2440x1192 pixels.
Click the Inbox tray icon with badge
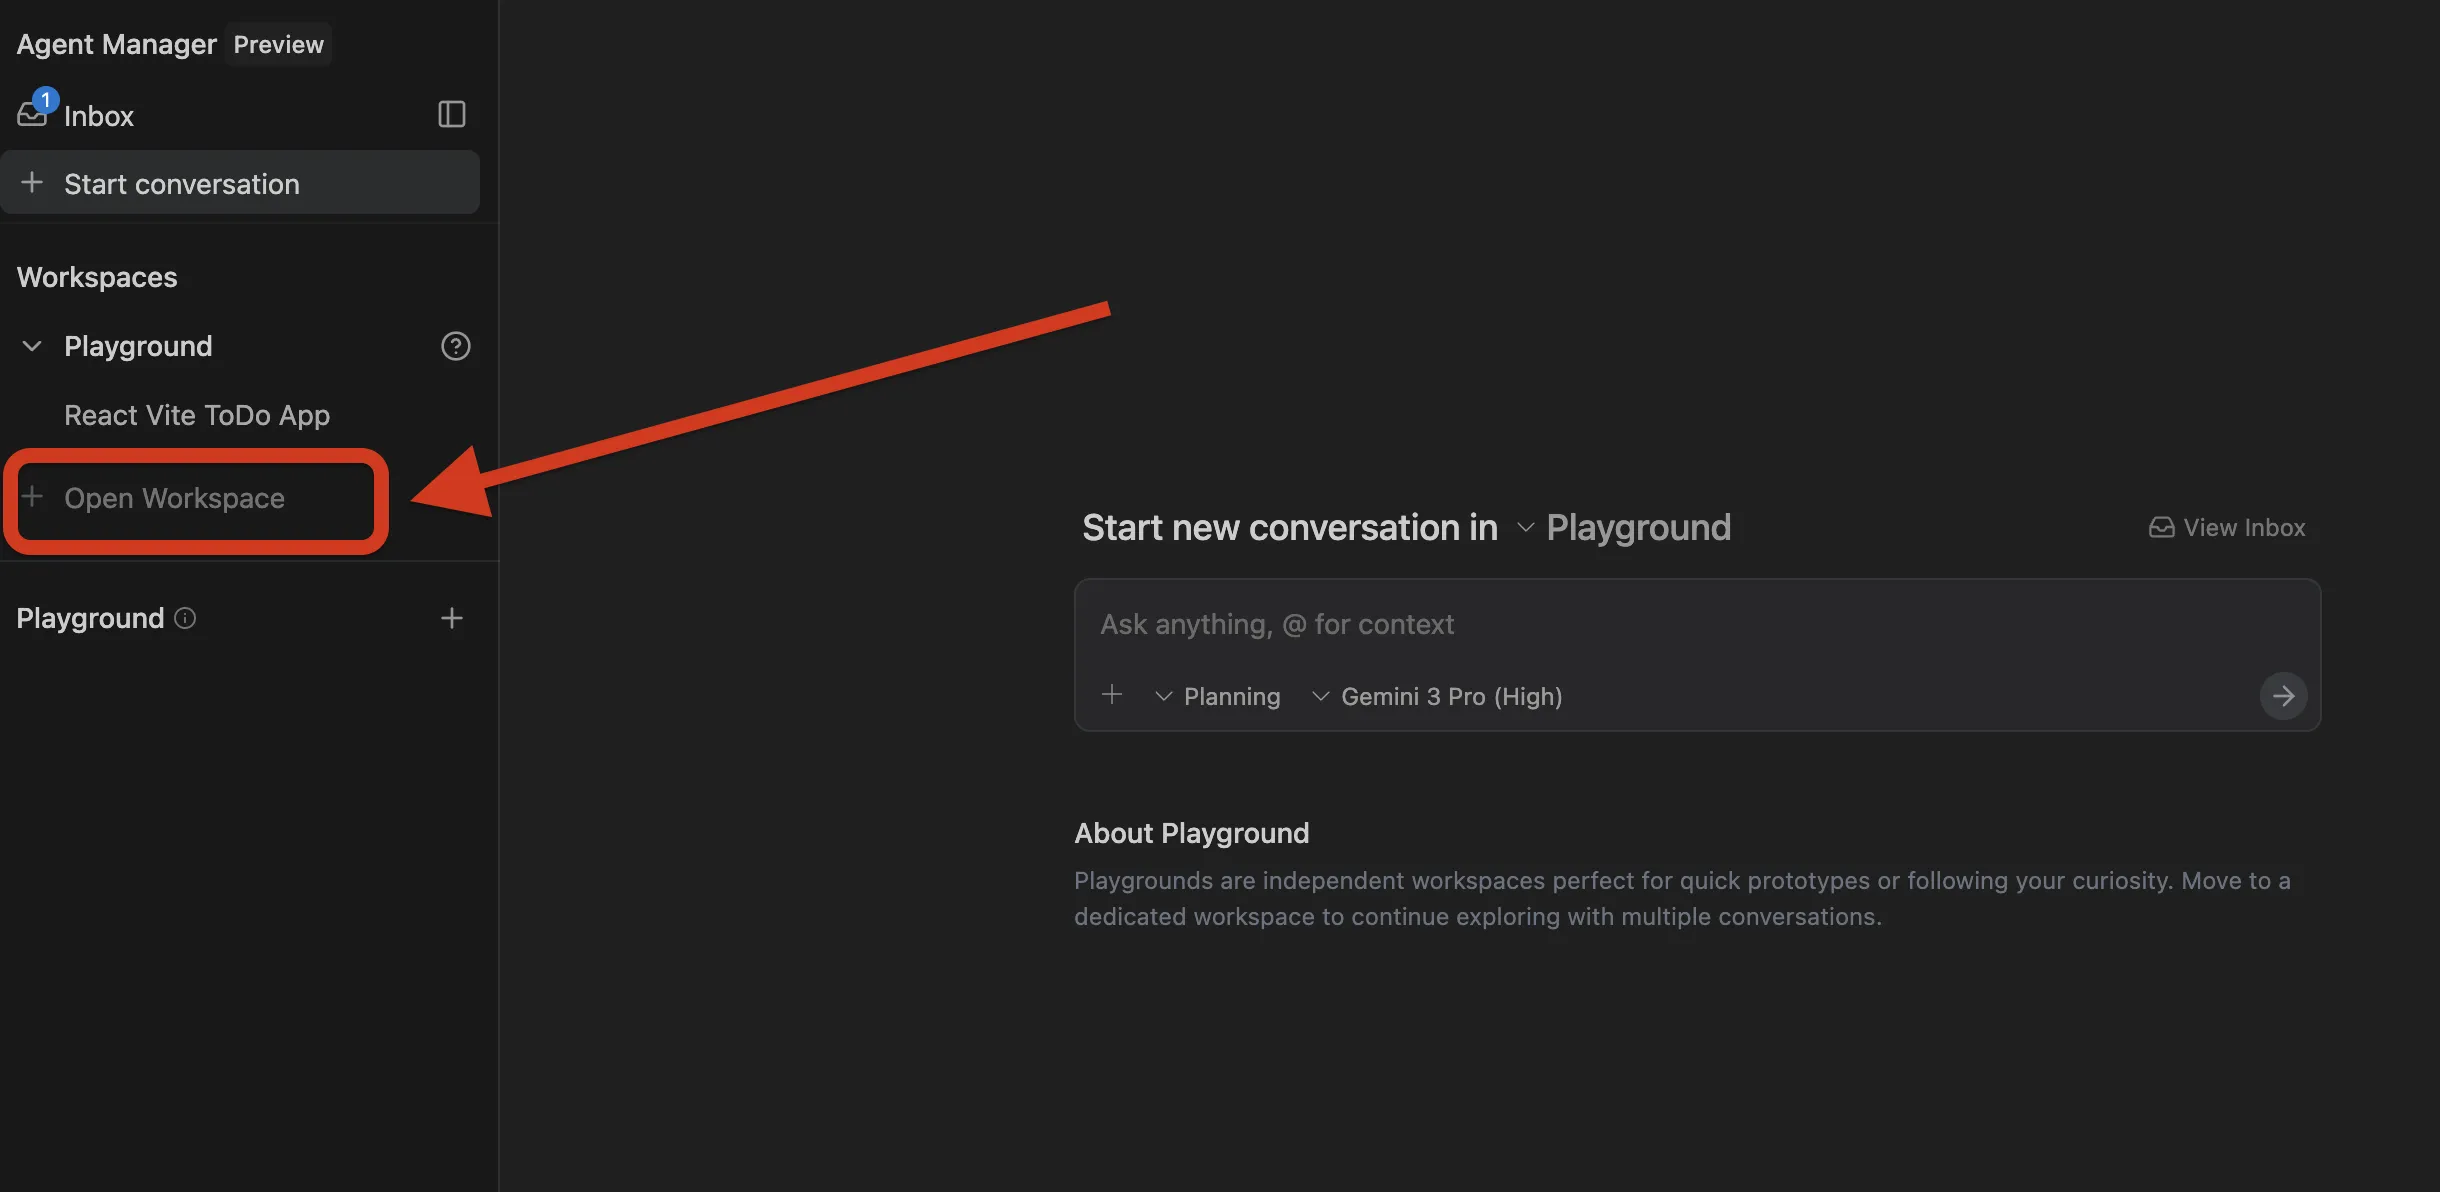click(x=33, y=114)
